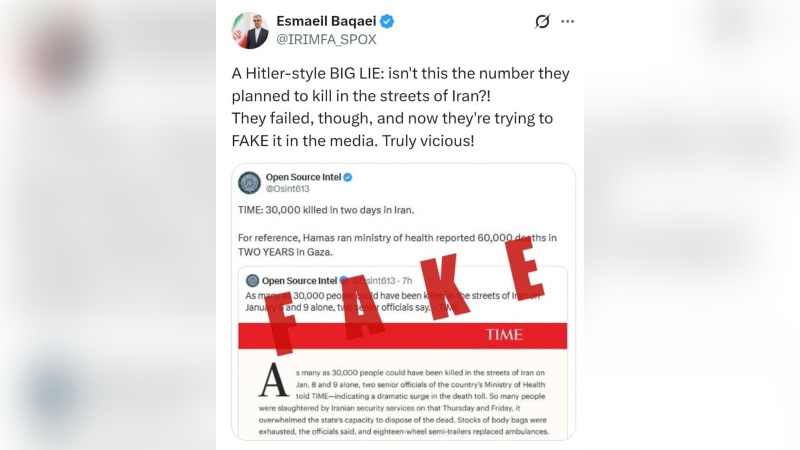
Task: Click the small avatar in the nested quote
Action: 252,281
